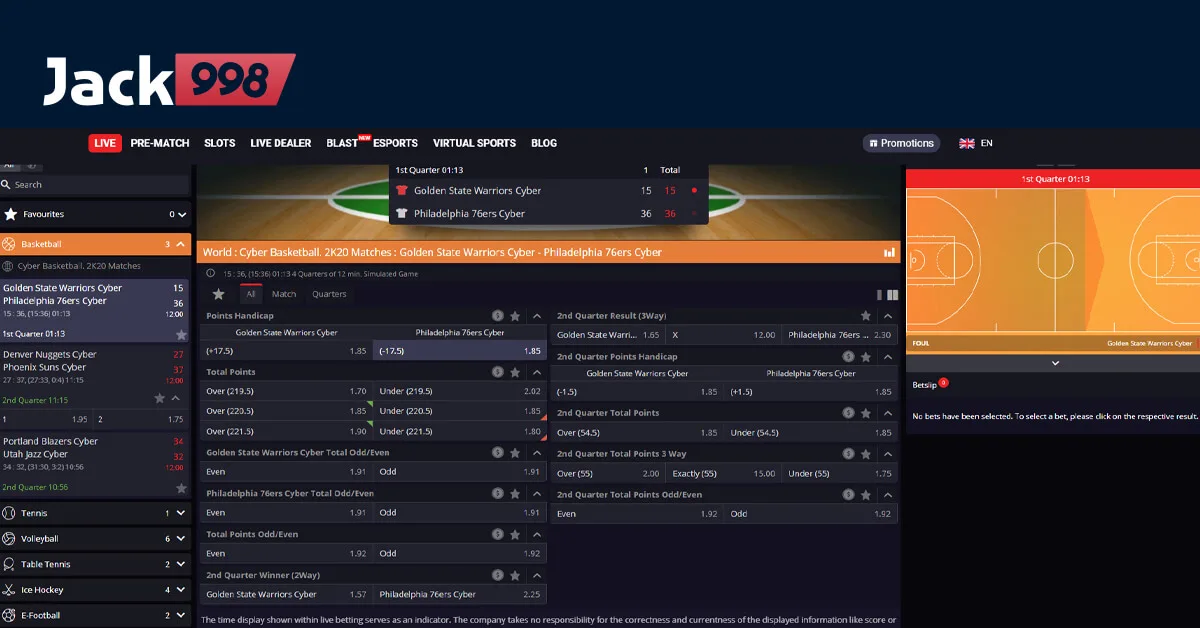The image size is (1200, 628).
Task: Star the Portland Blazers vs Utah Jazz match
Action: (181, 488)
